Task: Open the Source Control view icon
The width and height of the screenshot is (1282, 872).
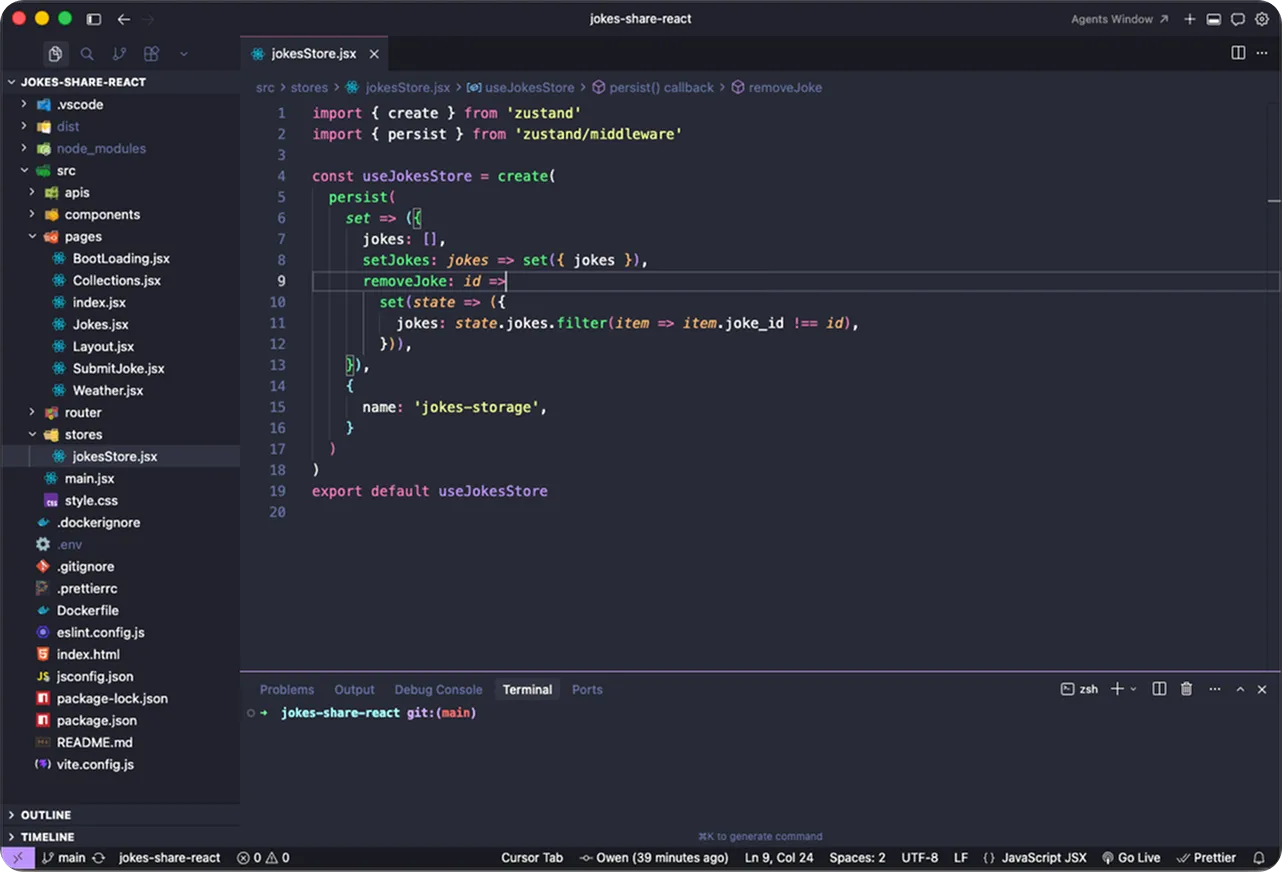Action: click(x=119, y=54)
